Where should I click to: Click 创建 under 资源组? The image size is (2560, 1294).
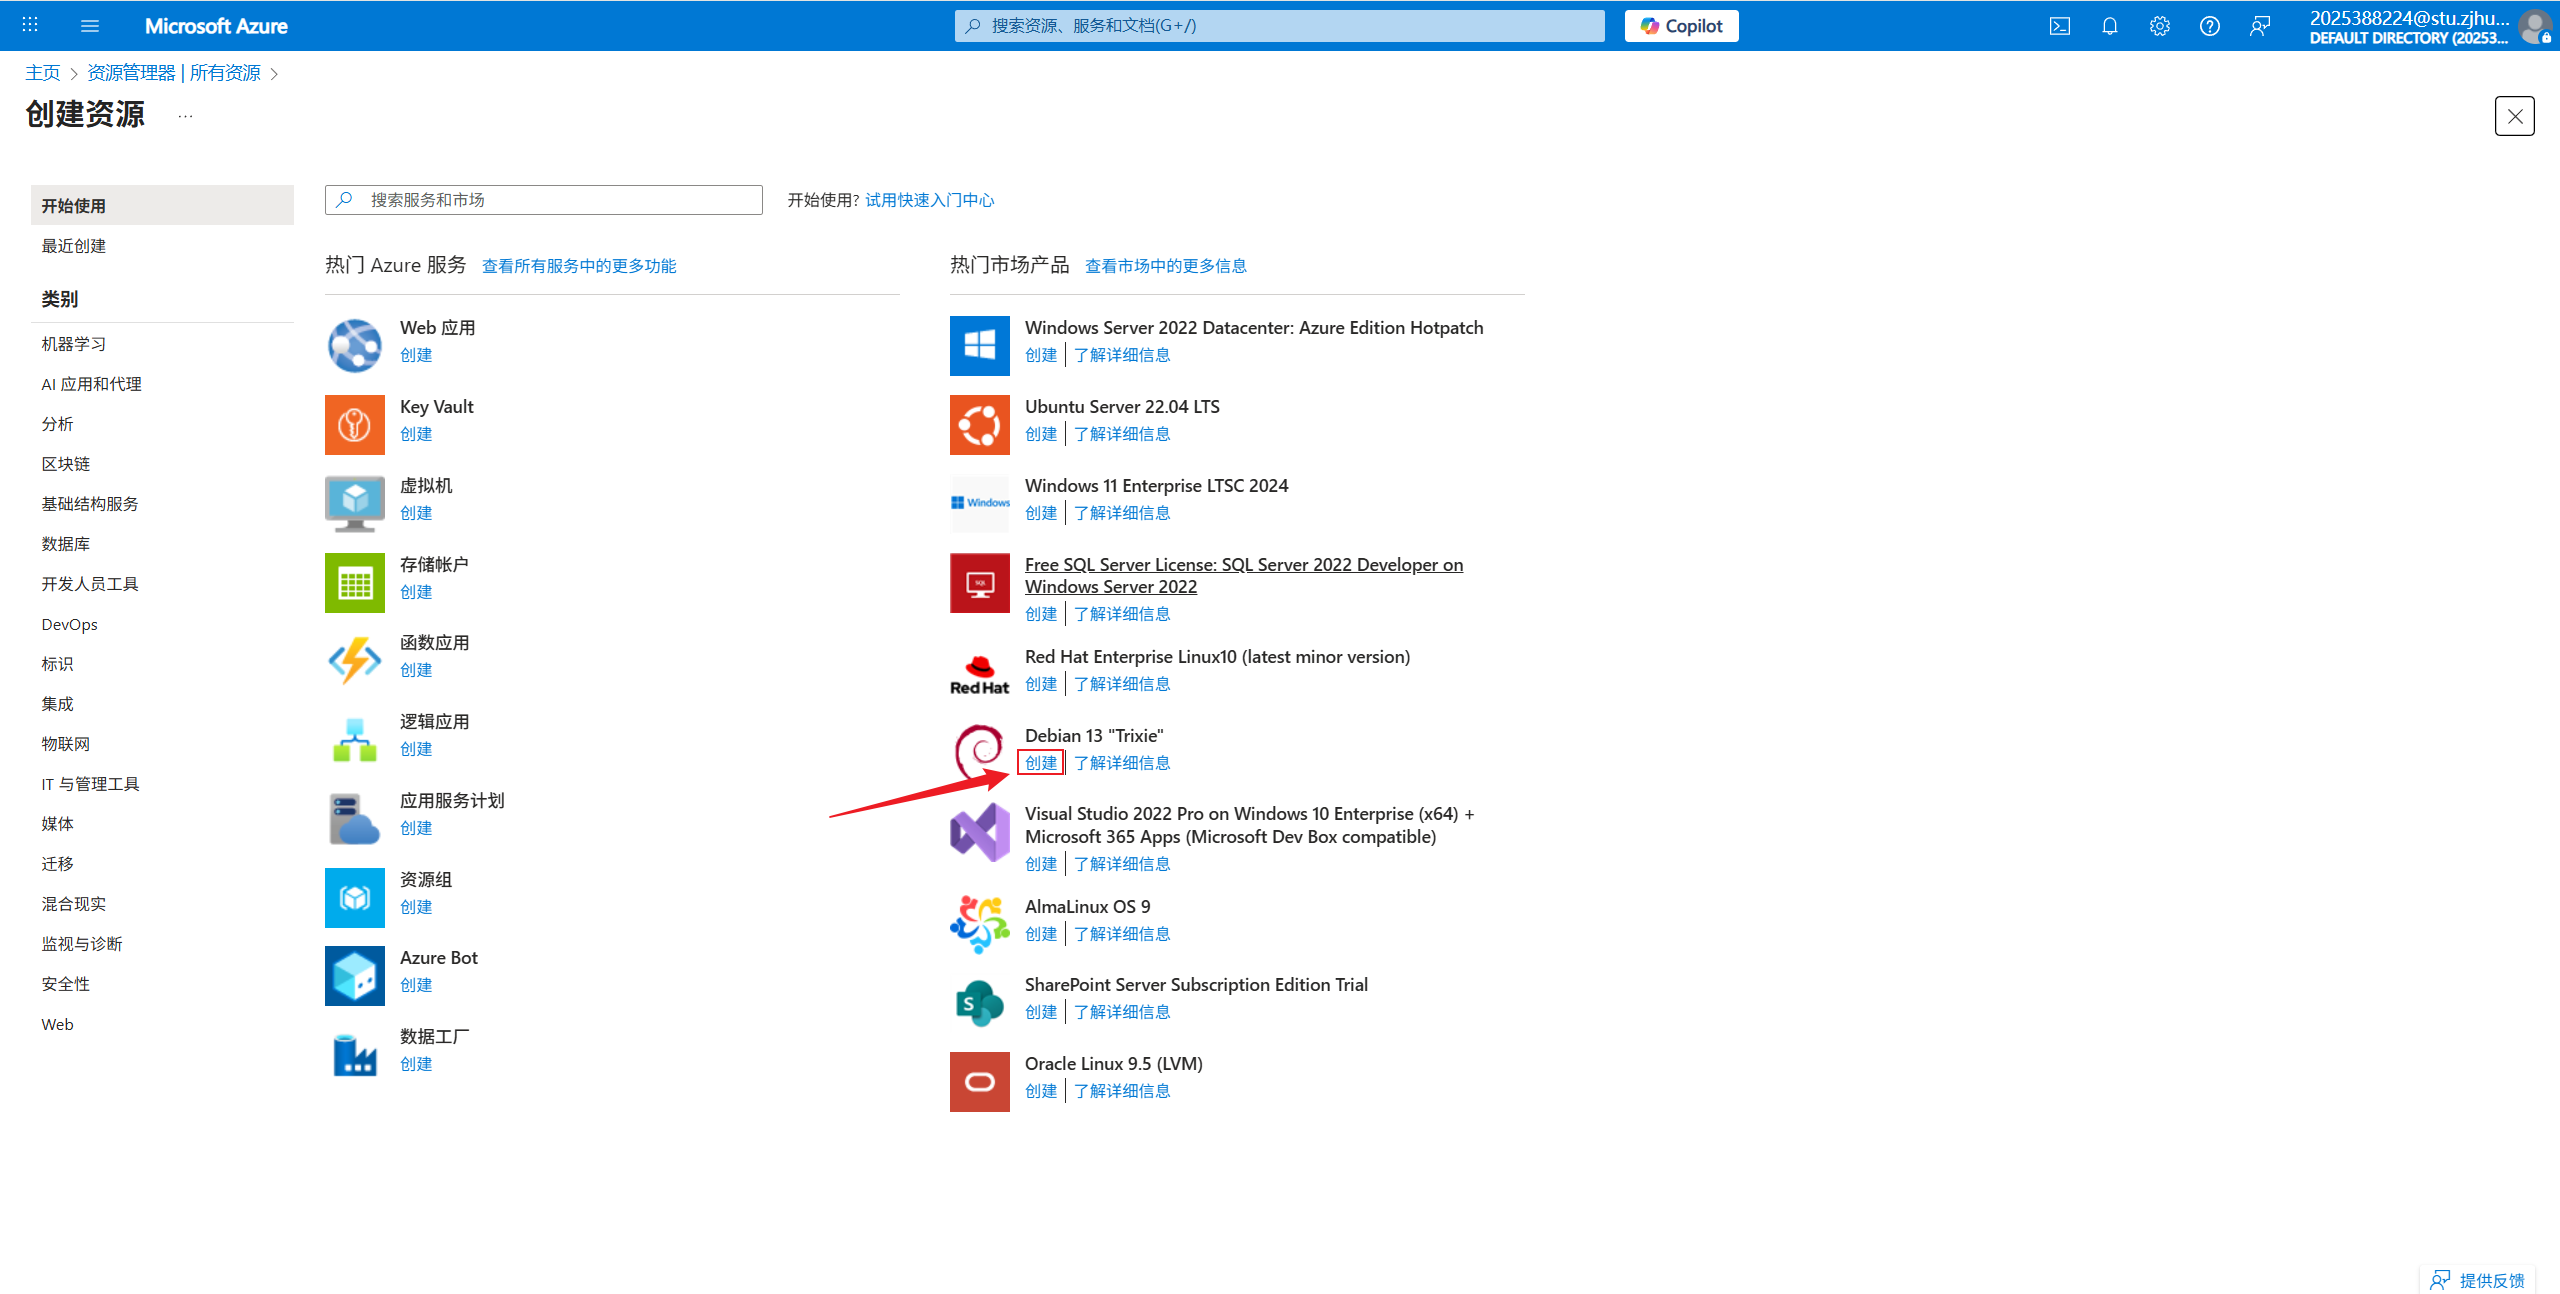[x=416, y=907]
